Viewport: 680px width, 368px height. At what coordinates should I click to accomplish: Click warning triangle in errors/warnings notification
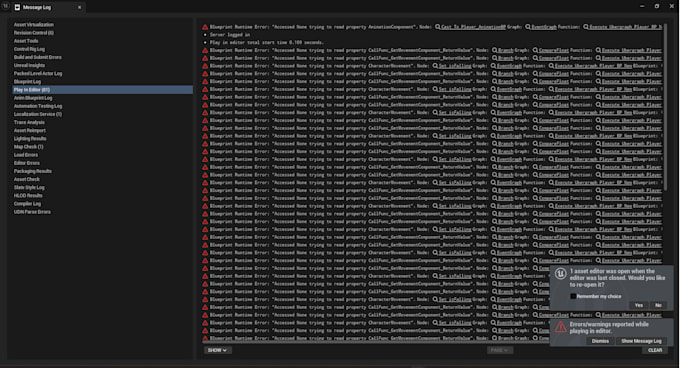(x=560, y=326)
